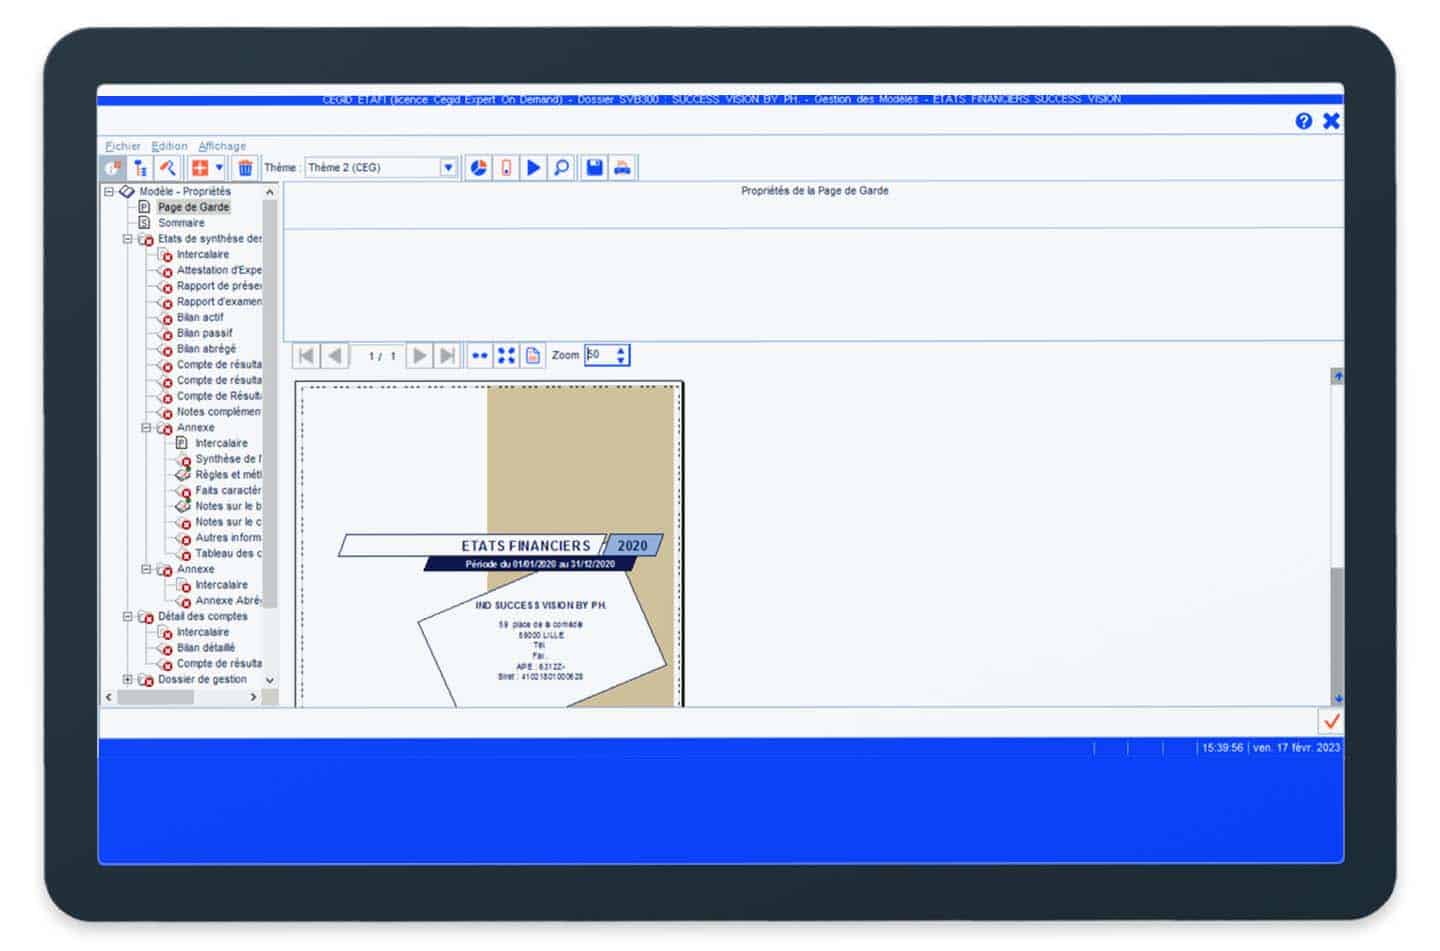Image resolution: width=1440 pixels, height=951 pixels.
Task: Open the Fichier menu
Action: click(123, 146)
